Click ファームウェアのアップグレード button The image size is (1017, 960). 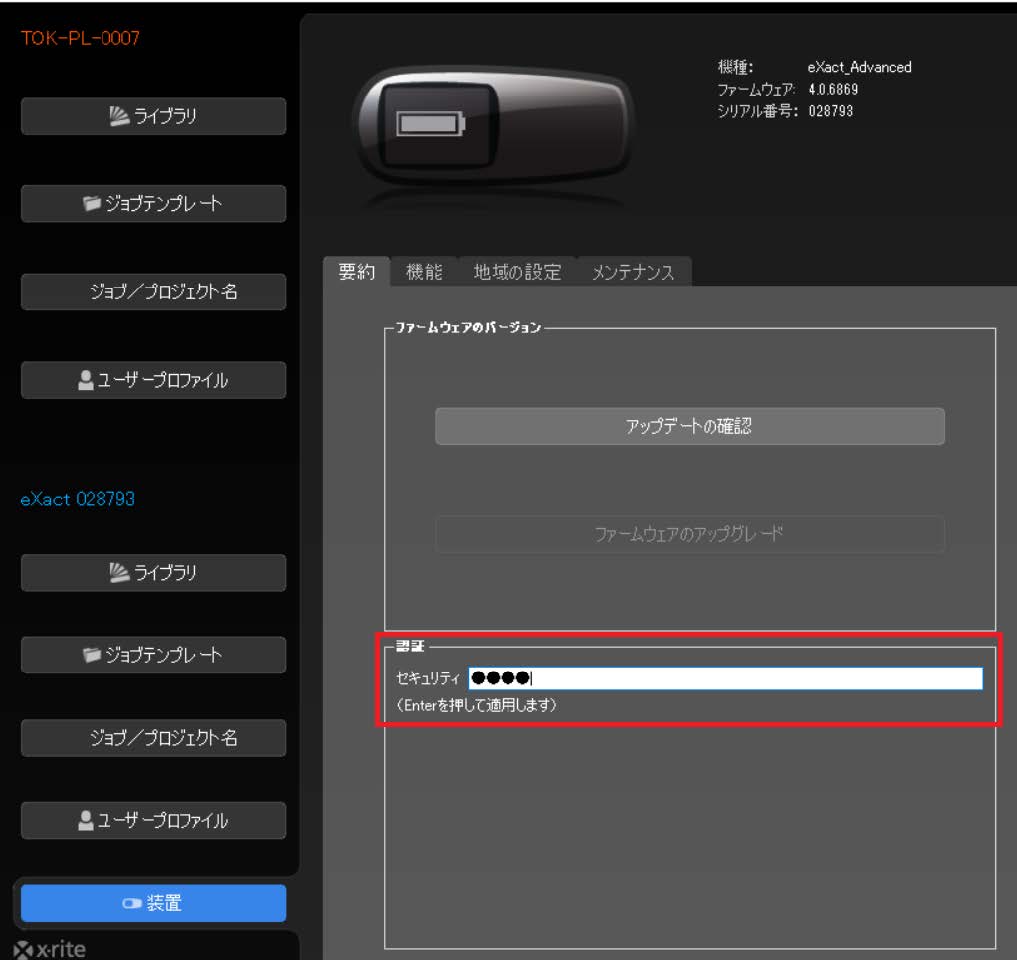coord(689,534)
